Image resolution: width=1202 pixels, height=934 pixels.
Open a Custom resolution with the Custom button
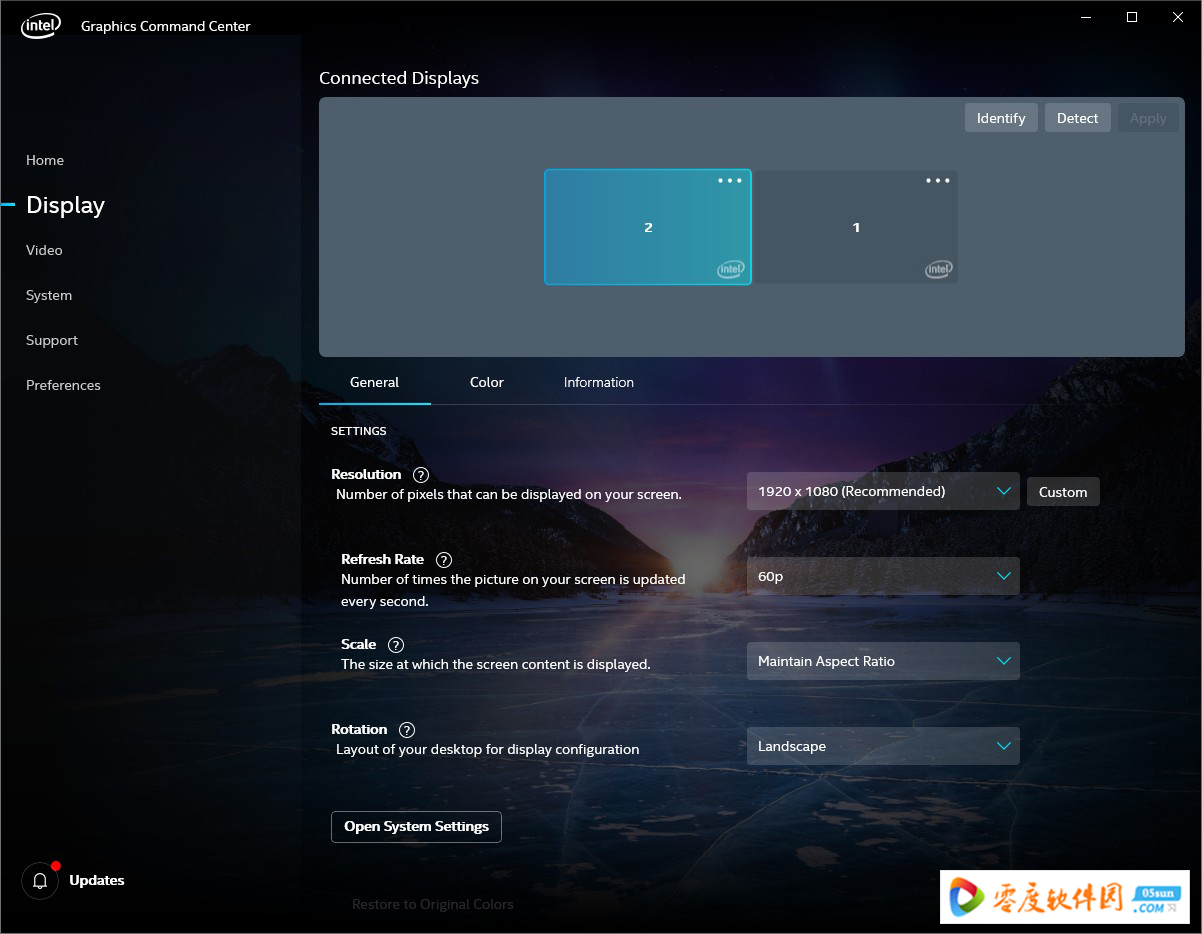point(1062,491)
